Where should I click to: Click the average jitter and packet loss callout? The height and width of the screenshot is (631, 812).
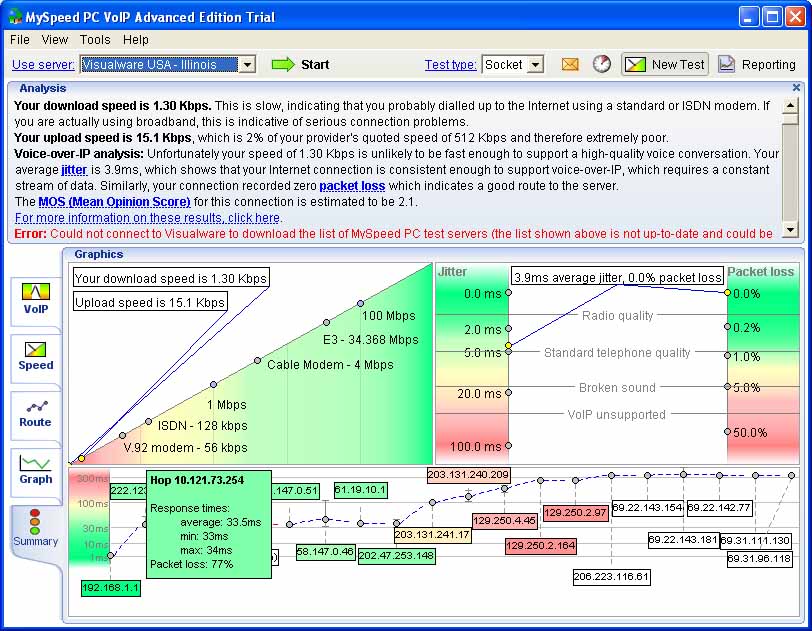coord(617,278)
